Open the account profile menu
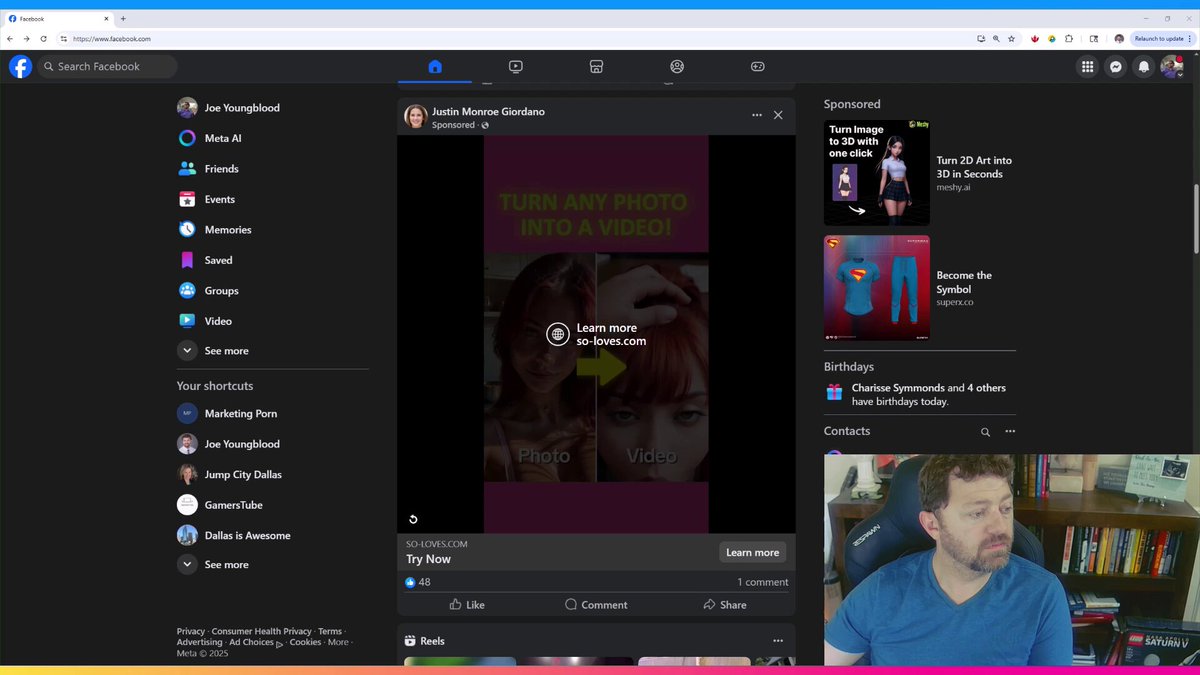The width and height of the screenshot is (1200, 675). pyautogui.click(x=1172, y=66)
